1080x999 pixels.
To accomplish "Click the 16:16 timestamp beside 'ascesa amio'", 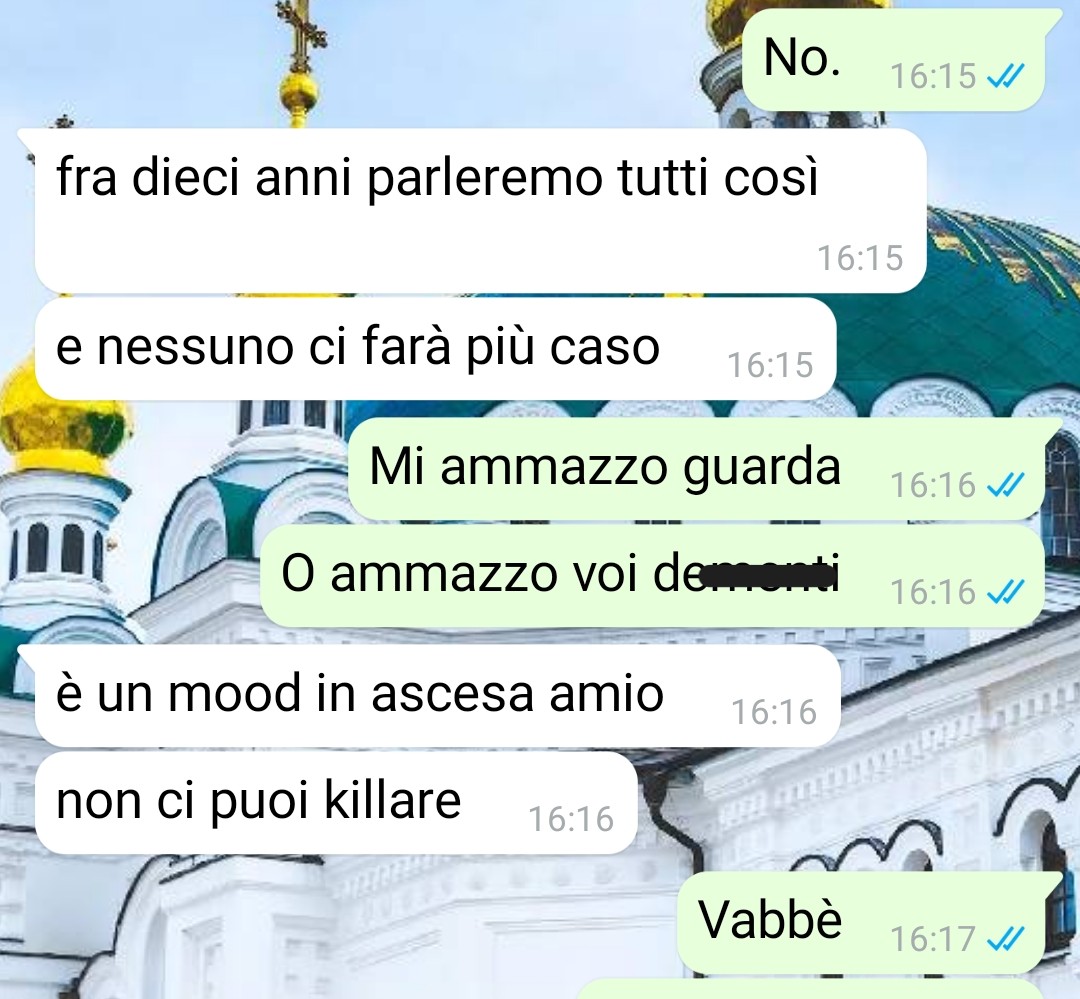I will pyautogui.click(x=774, y=712).
